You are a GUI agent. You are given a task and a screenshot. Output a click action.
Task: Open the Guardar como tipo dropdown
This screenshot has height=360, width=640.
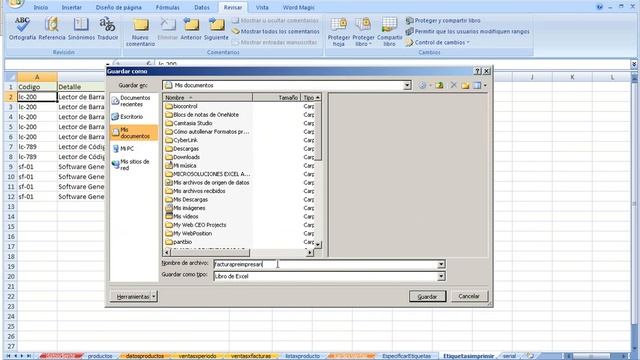(x=441, y=276)
